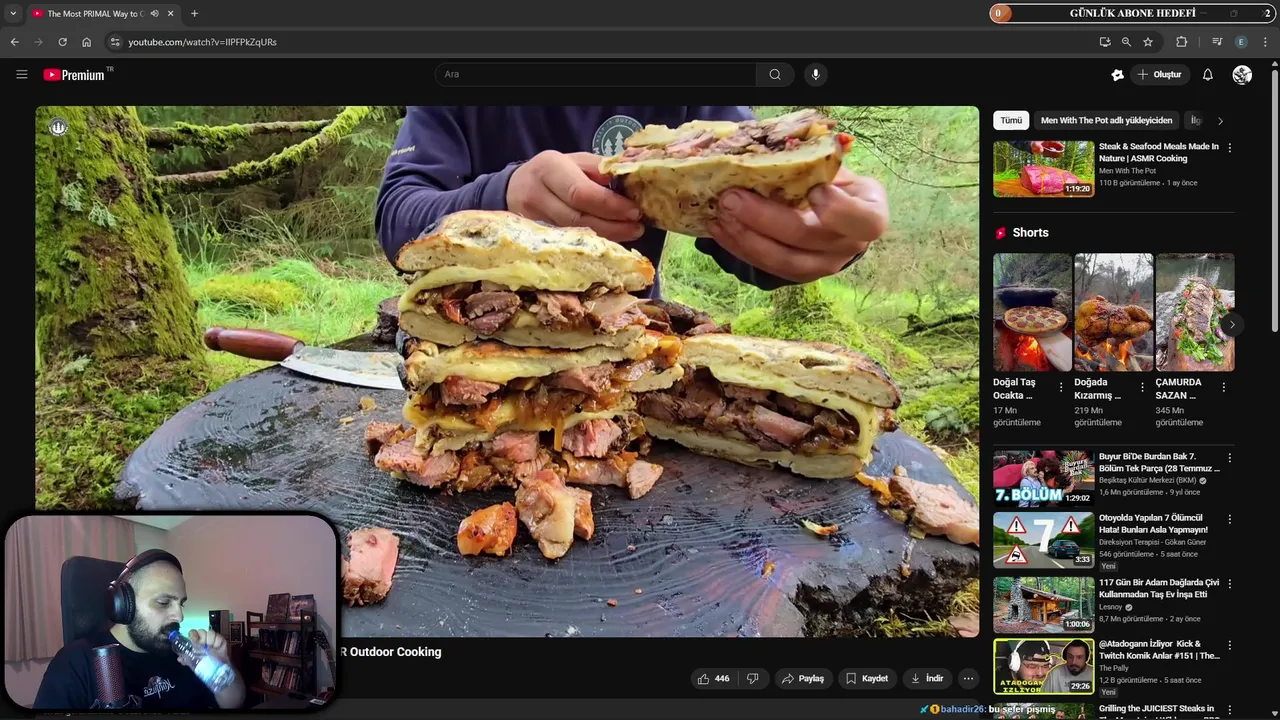
Task: Open options for ÇAMURDA SAZAN short
Action: click(x=1223, y=387)
